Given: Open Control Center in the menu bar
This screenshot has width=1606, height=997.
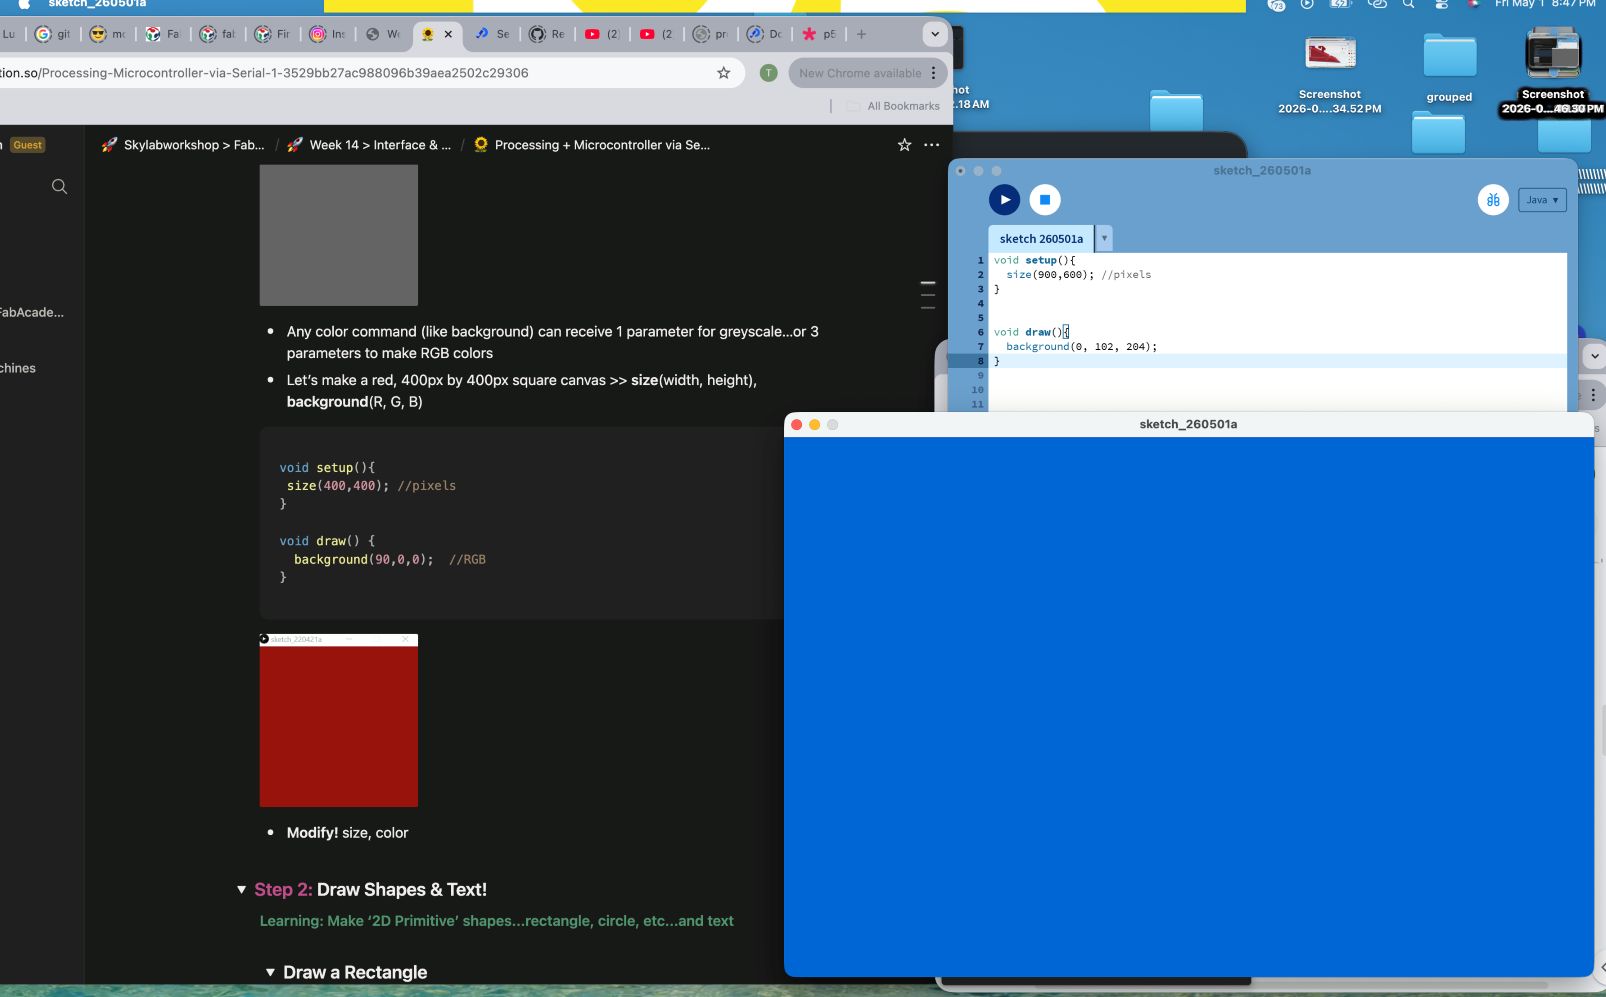Looking at the screenshot, I should [1441, 4].
